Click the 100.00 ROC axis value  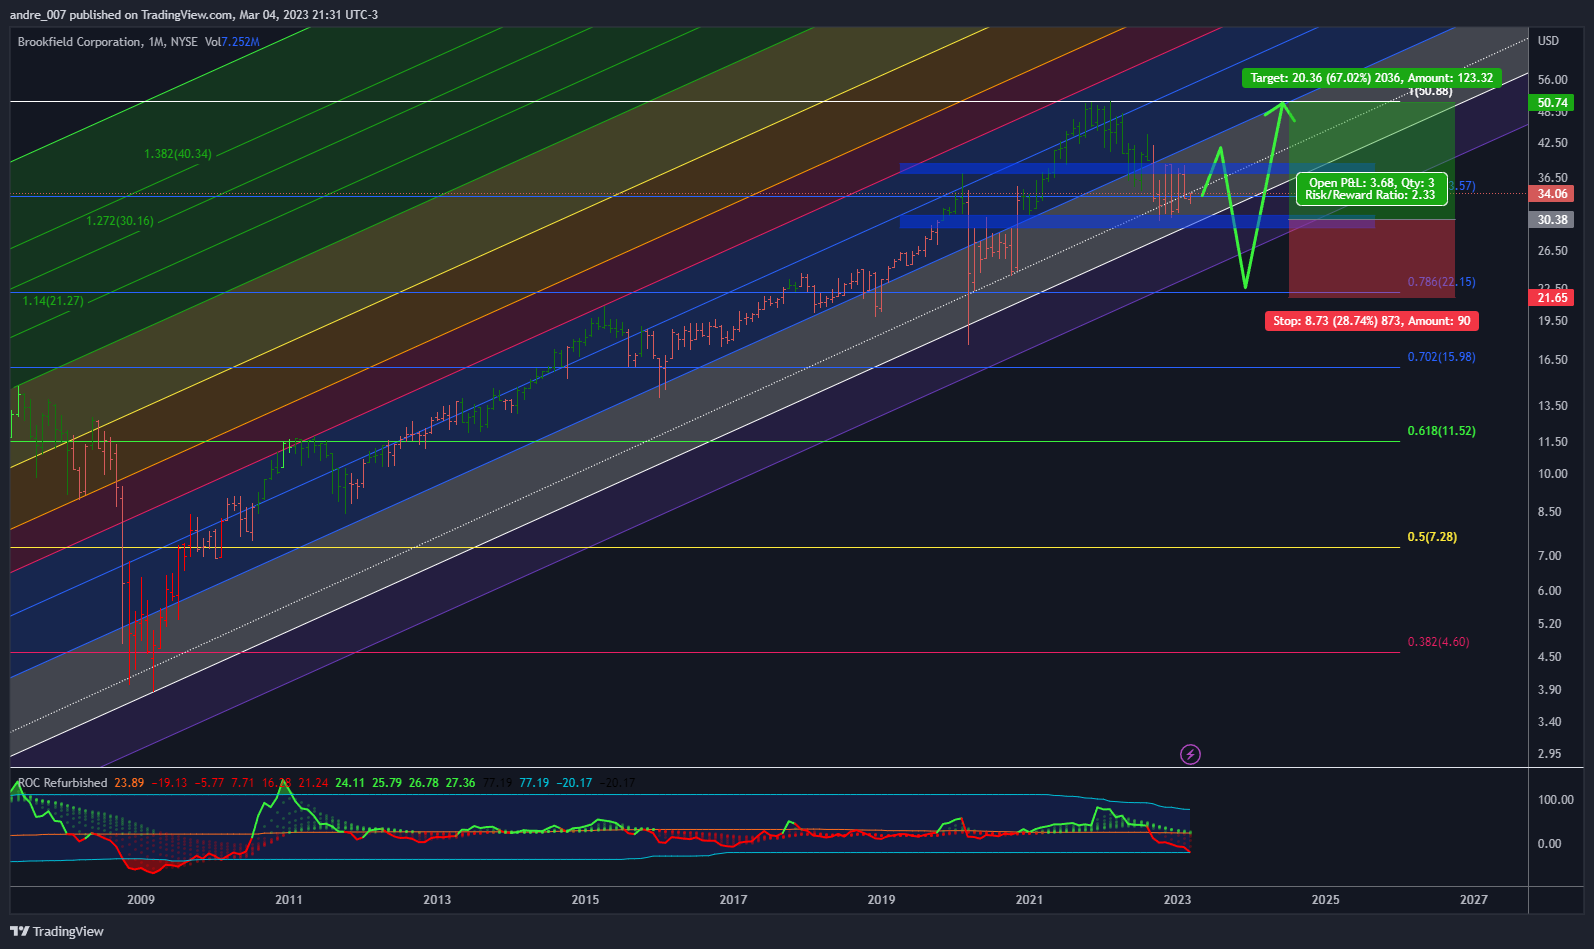[x=1556, y=800]
